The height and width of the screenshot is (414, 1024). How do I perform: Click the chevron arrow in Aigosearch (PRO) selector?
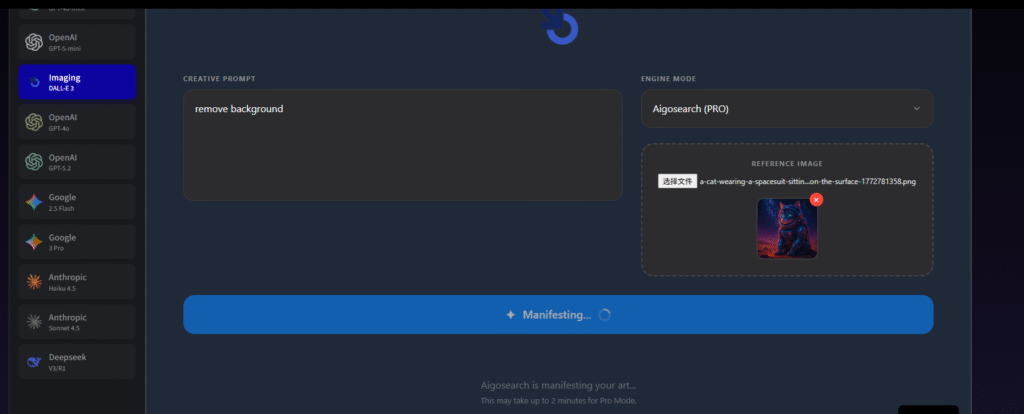click(x=916, y=109)
